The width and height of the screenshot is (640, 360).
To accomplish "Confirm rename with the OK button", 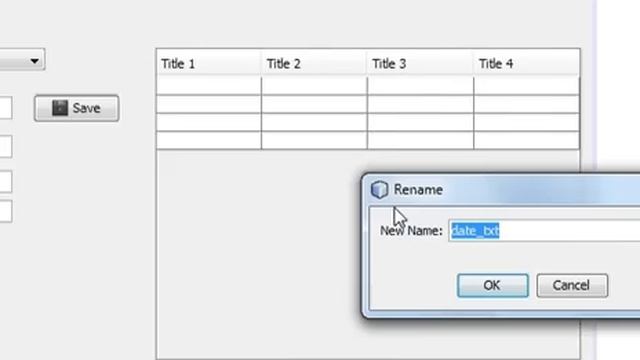I will pyautogui.click(x=492, y=285).
